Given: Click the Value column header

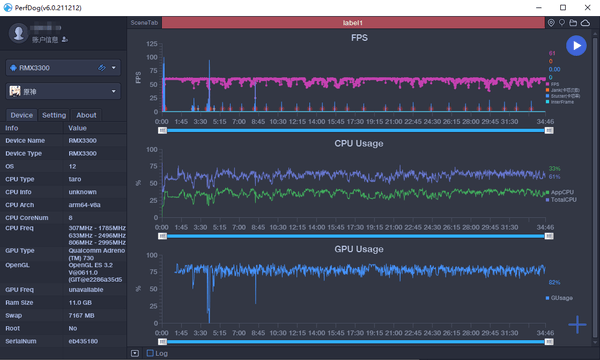Looking at the screenshot, I should [x=77, y=128].
